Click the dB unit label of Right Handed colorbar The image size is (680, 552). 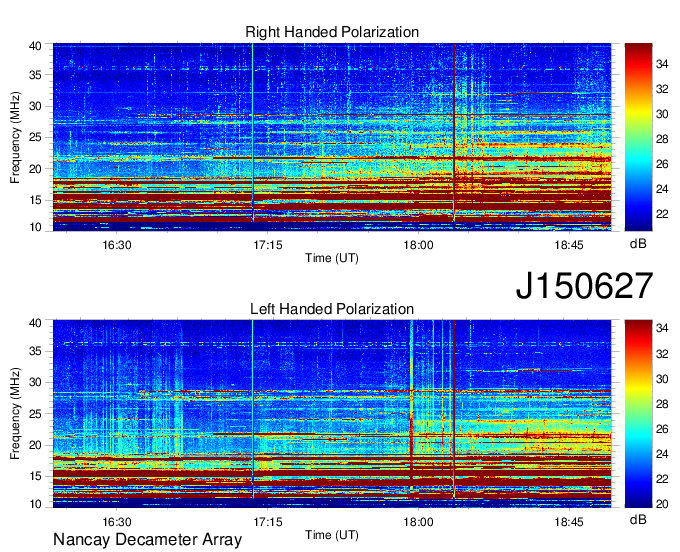(x=638, y=244)
